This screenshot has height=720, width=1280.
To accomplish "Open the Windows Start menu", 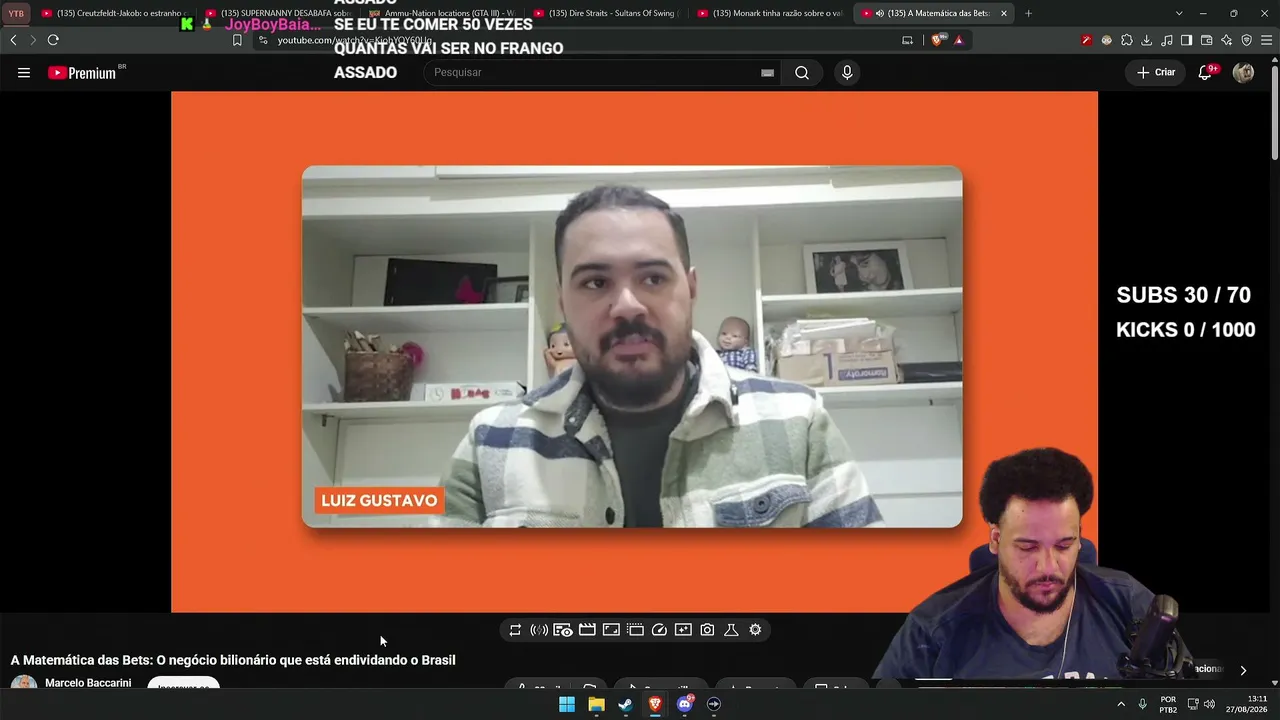I will (x=567, y=704).
